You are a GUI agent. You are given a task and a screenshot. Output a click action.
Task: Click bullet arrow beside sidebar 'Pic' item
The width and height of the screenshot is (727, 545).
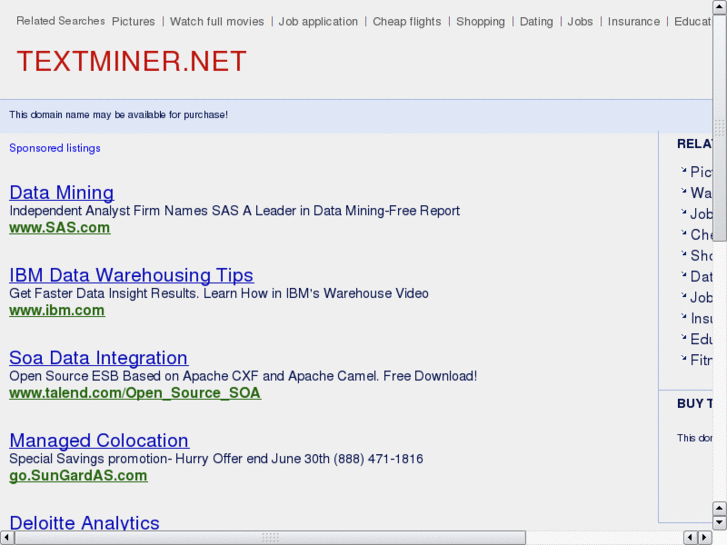683,170
